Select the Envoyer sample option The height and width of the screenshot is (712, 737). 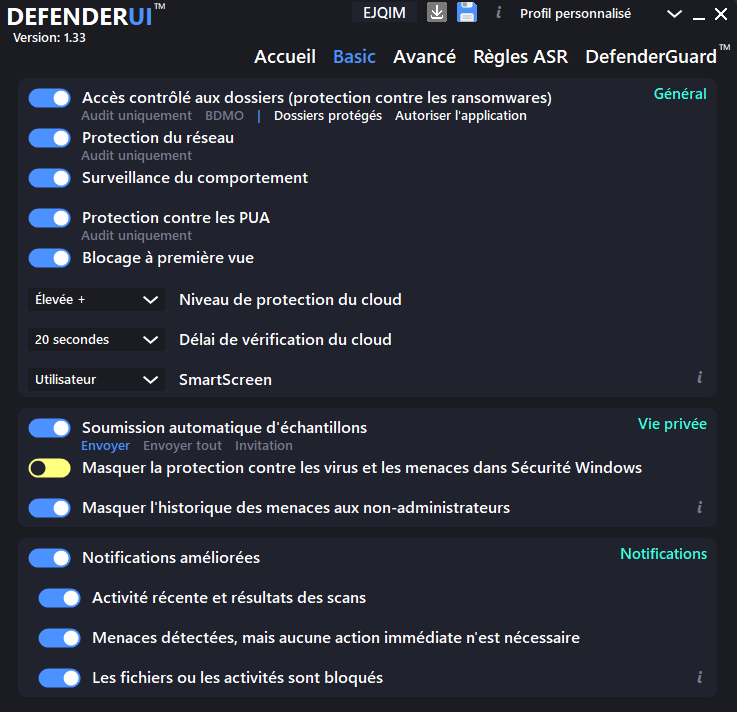105,446
